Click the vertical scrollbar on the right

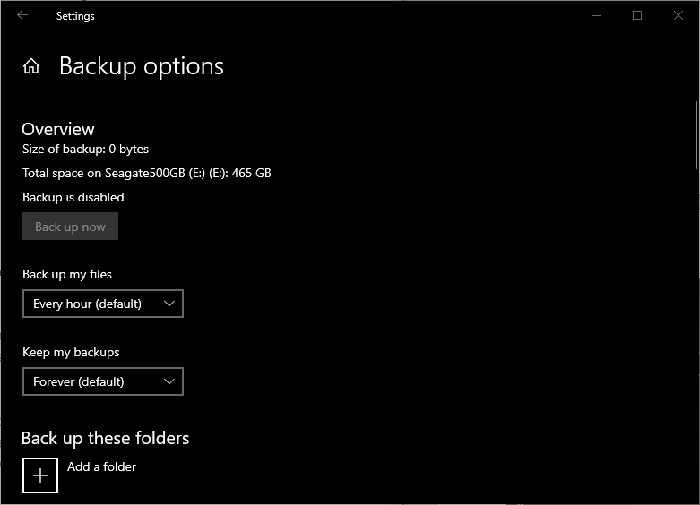pos(696,135)
